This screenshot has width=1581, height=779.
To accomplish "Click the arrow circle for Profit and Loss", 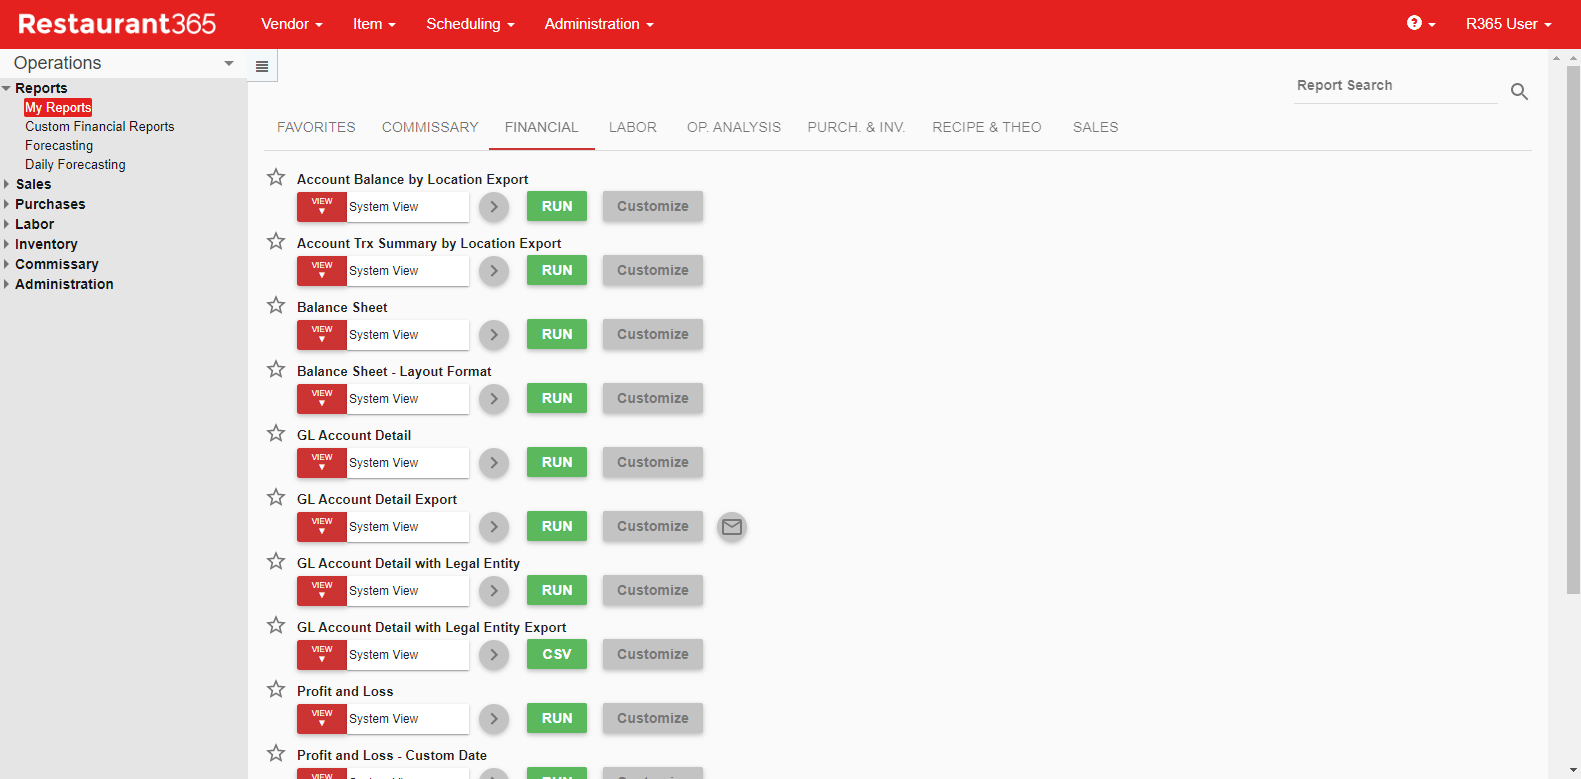I will point(494,719).
